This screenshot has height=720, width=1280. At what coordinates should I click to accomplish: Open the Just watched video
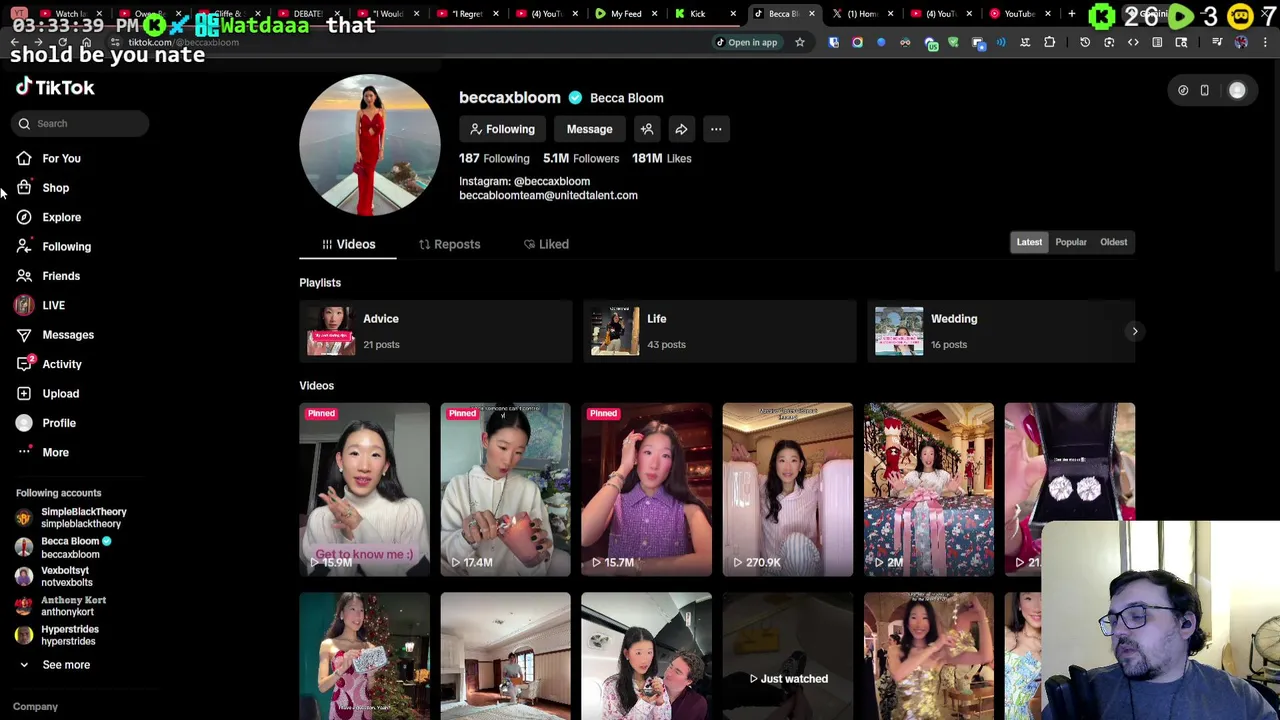[x=788, y=656]
